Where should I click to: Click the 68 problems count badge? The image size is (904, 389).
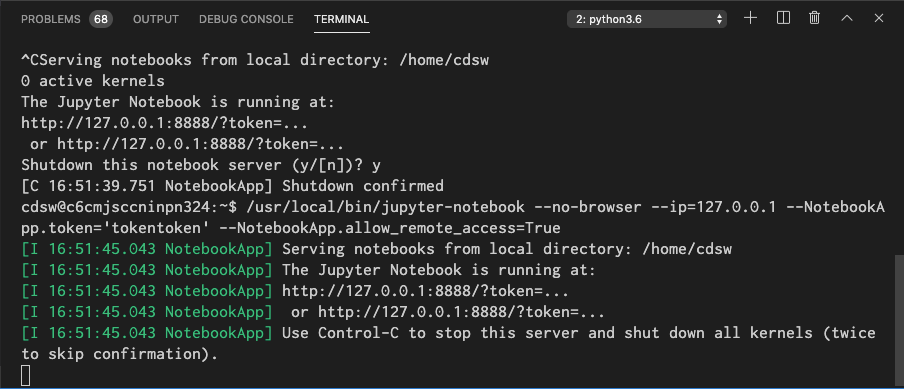[x=101, y=19]
